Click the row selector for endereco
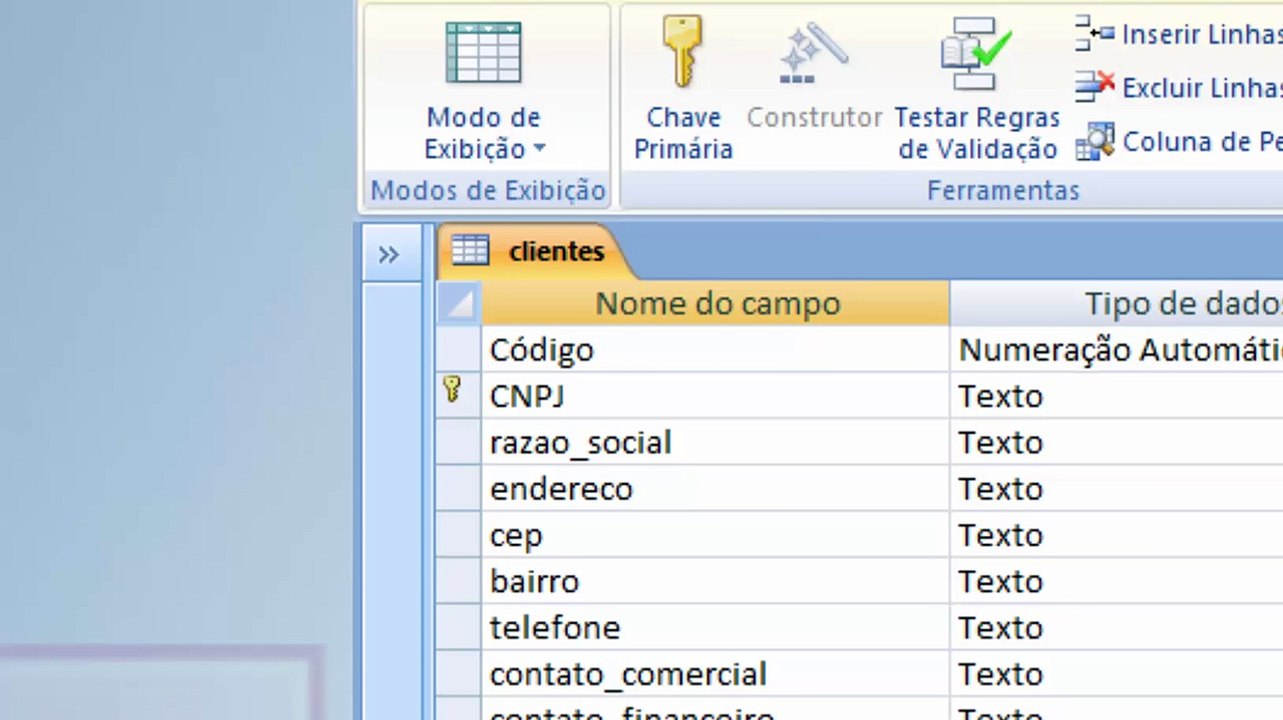The image size is (1283, 720). [459, 488]
